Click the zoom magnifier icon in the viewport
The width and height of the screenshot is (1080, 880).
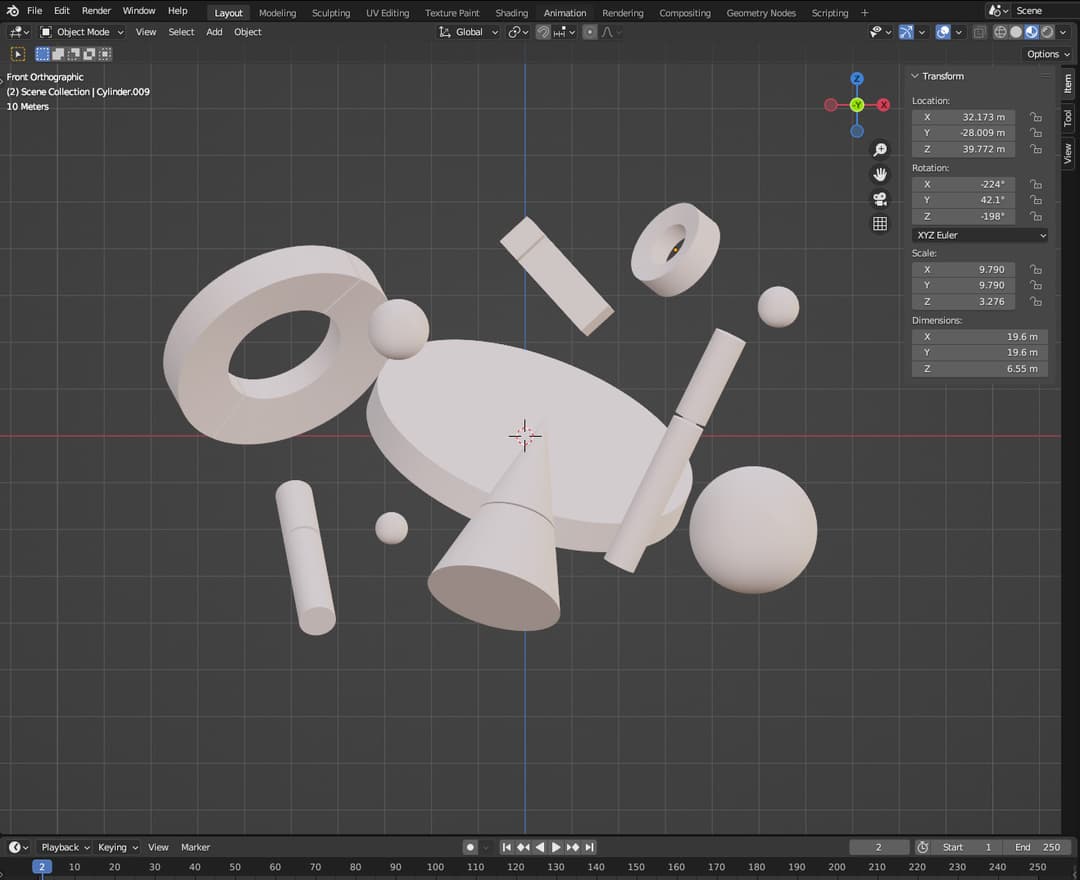pos(880,149)
